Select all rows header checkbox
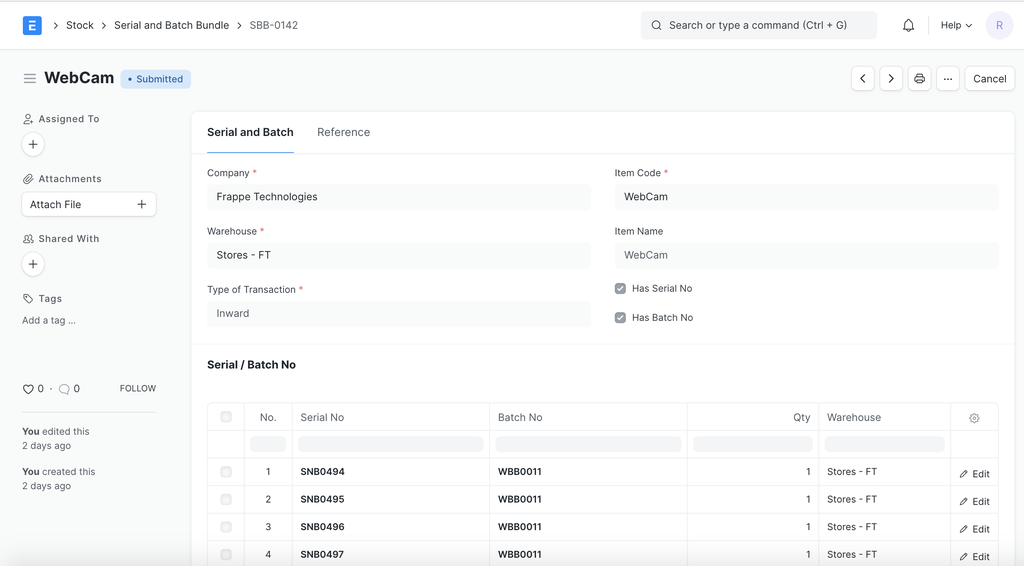 (x=226, y=417)
